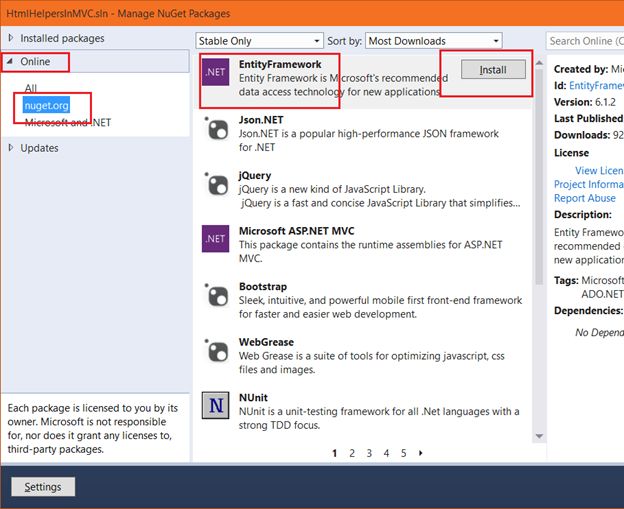The width and height of the screenshot is (624, 509).
Task: Open the Sort by Most Downloads dropdown
Action: [434, 41]
